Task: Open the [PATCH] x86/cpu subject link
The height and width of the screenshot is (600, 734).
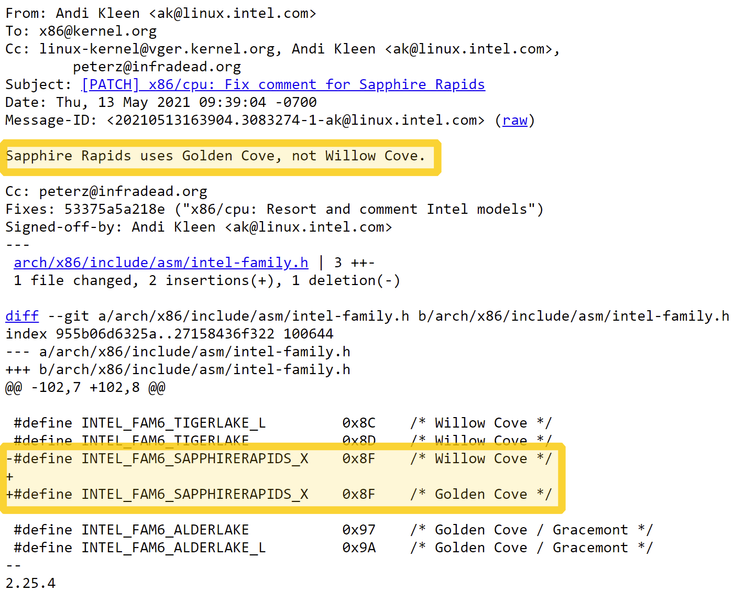Action: click(x=283, y=85)
